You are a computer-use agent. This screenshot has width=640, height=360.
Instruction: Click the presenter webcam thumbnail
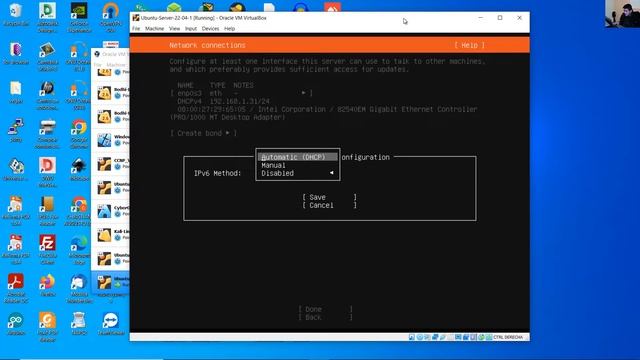click(622, 13)
